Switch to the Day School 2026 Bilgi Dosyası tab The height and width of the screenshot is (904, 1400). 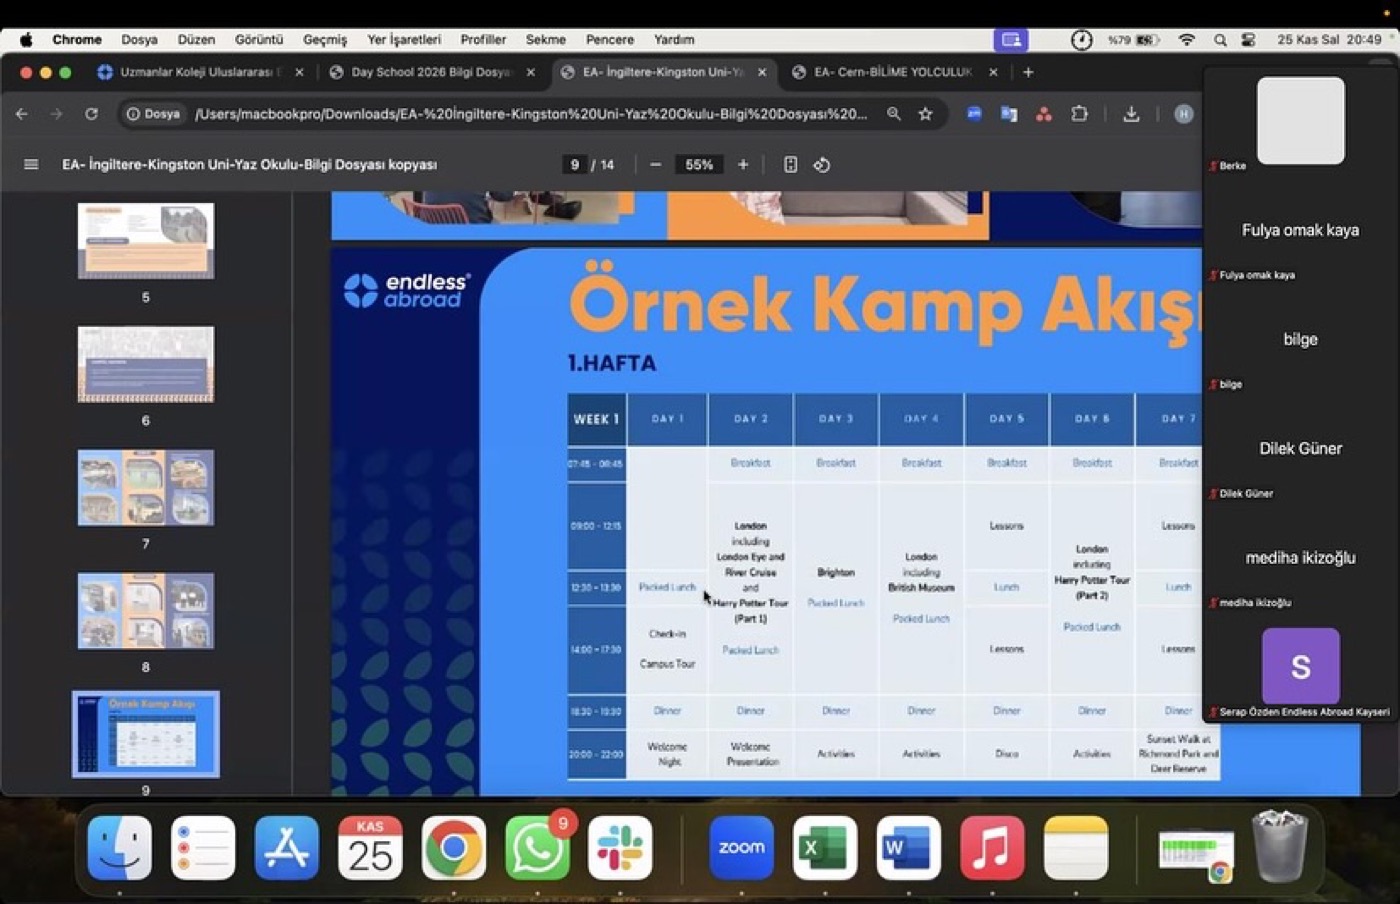click(430, 72)
